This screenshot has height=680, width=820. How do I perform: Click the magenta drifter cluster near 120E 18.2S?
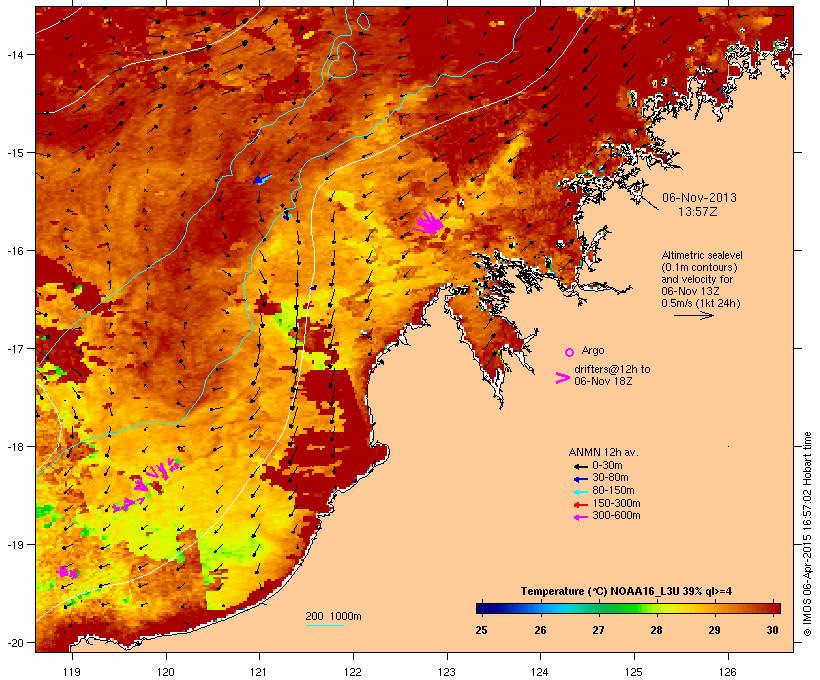click(161, 470)
